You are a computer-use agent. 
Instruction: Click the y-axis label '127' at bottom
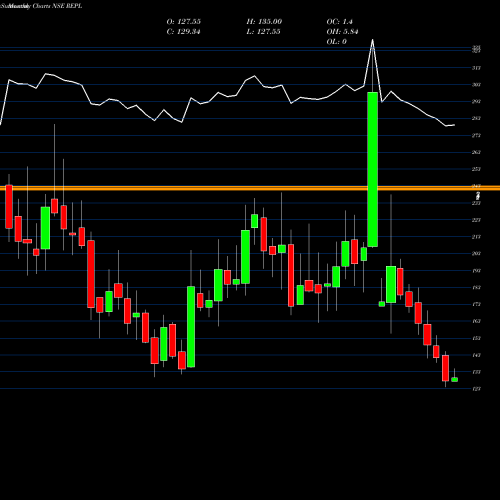[x=476, y=389]
